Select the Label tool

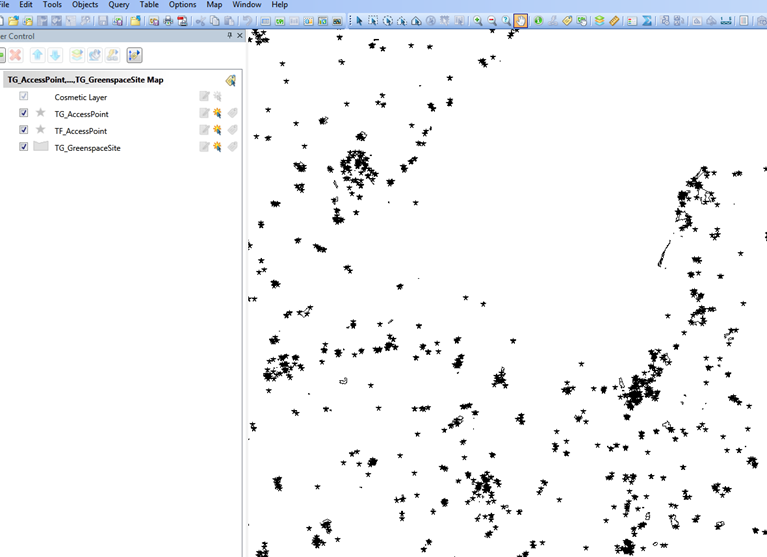coord(567,21)
